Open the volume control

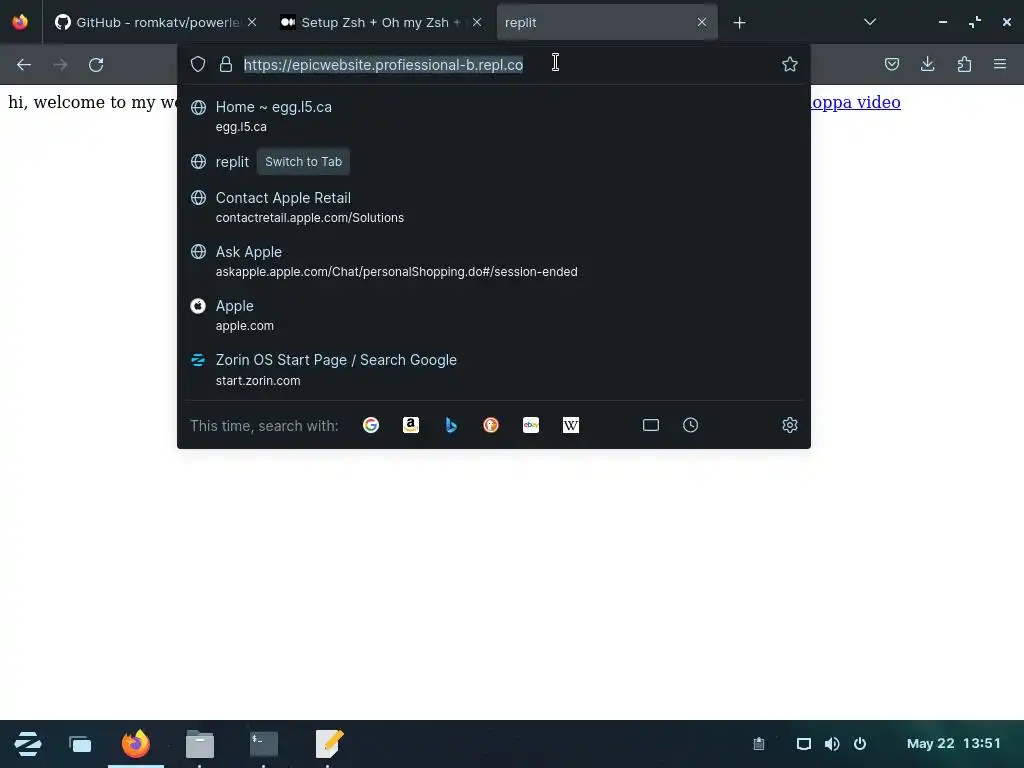tap(832, 744)
